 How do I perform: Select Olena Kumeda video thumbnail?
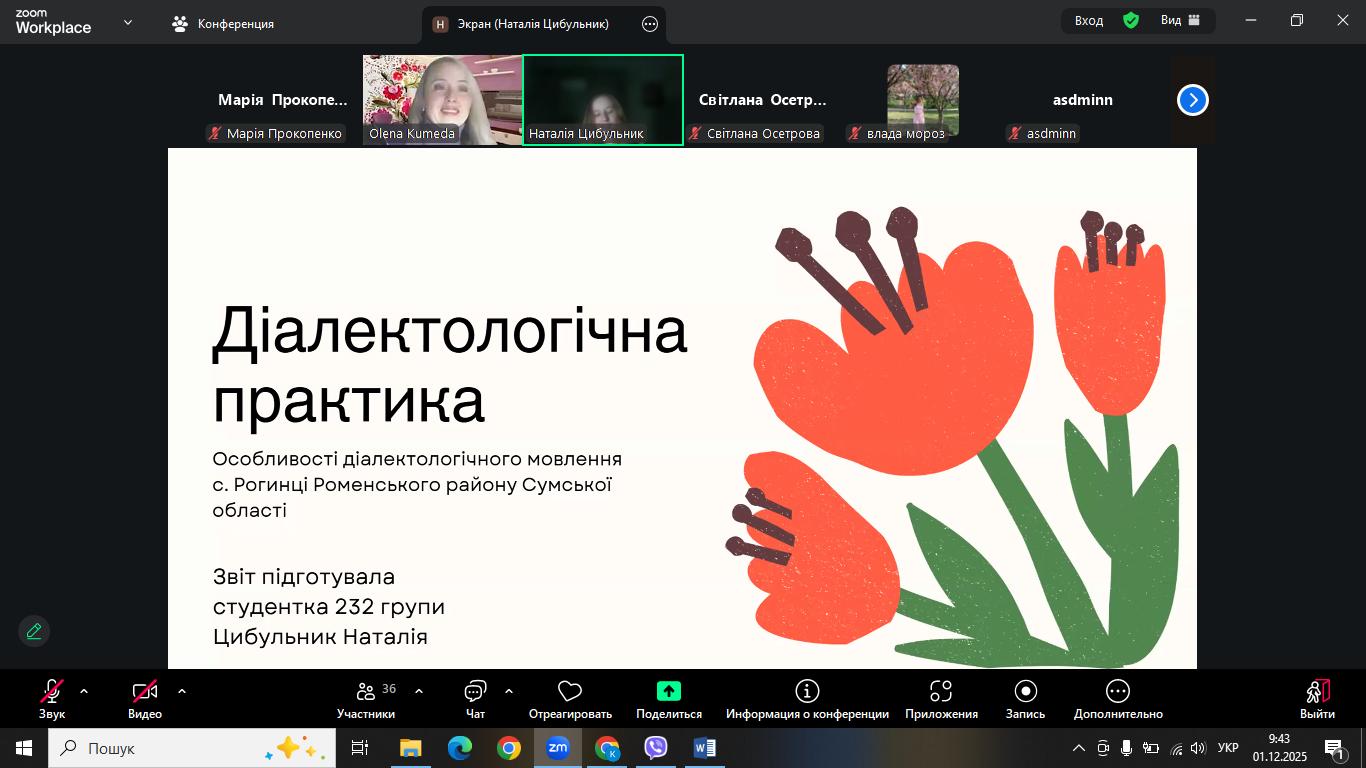(x=442, y=100)
